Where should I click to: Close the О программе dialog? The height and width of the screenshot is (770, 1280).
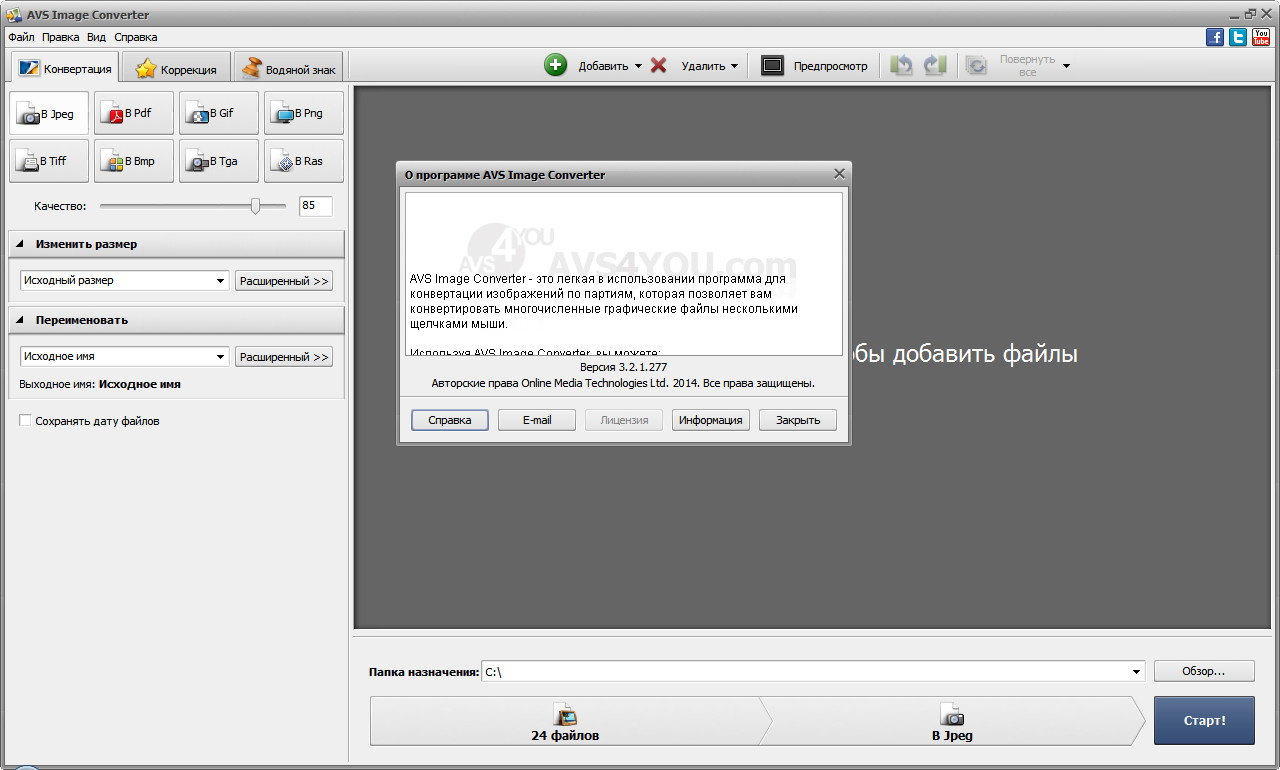[x=839, y=174]
